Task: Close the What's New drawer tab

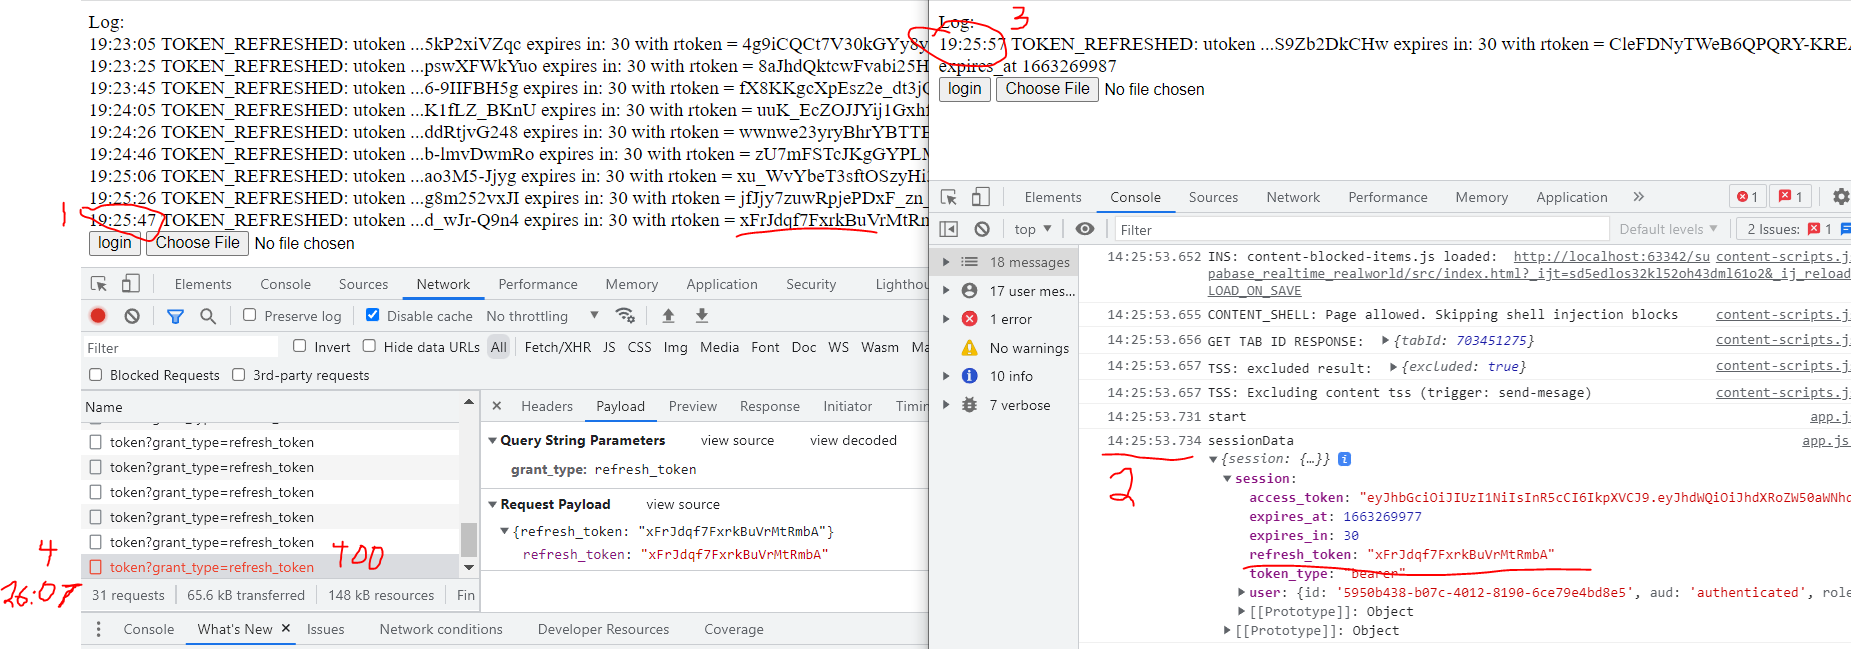Action: click(285, 628)
